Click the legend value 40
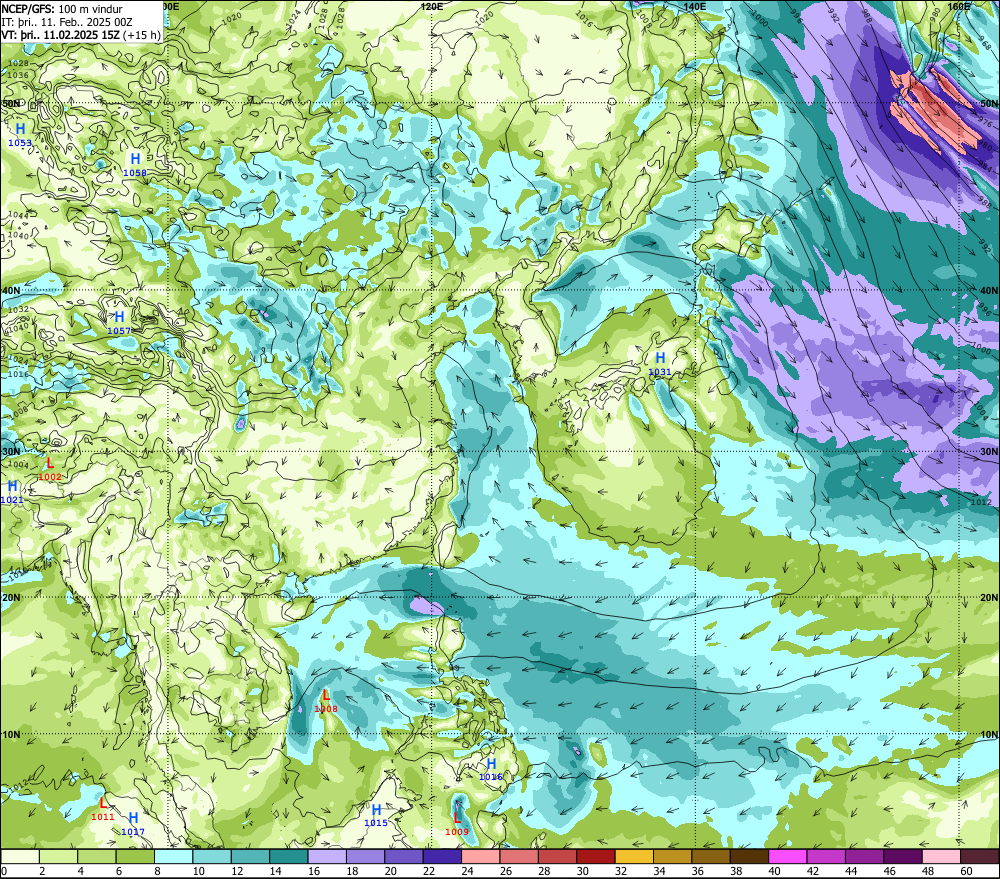Viewport: 1000px width, 879px height. click(x=774, y=871)
